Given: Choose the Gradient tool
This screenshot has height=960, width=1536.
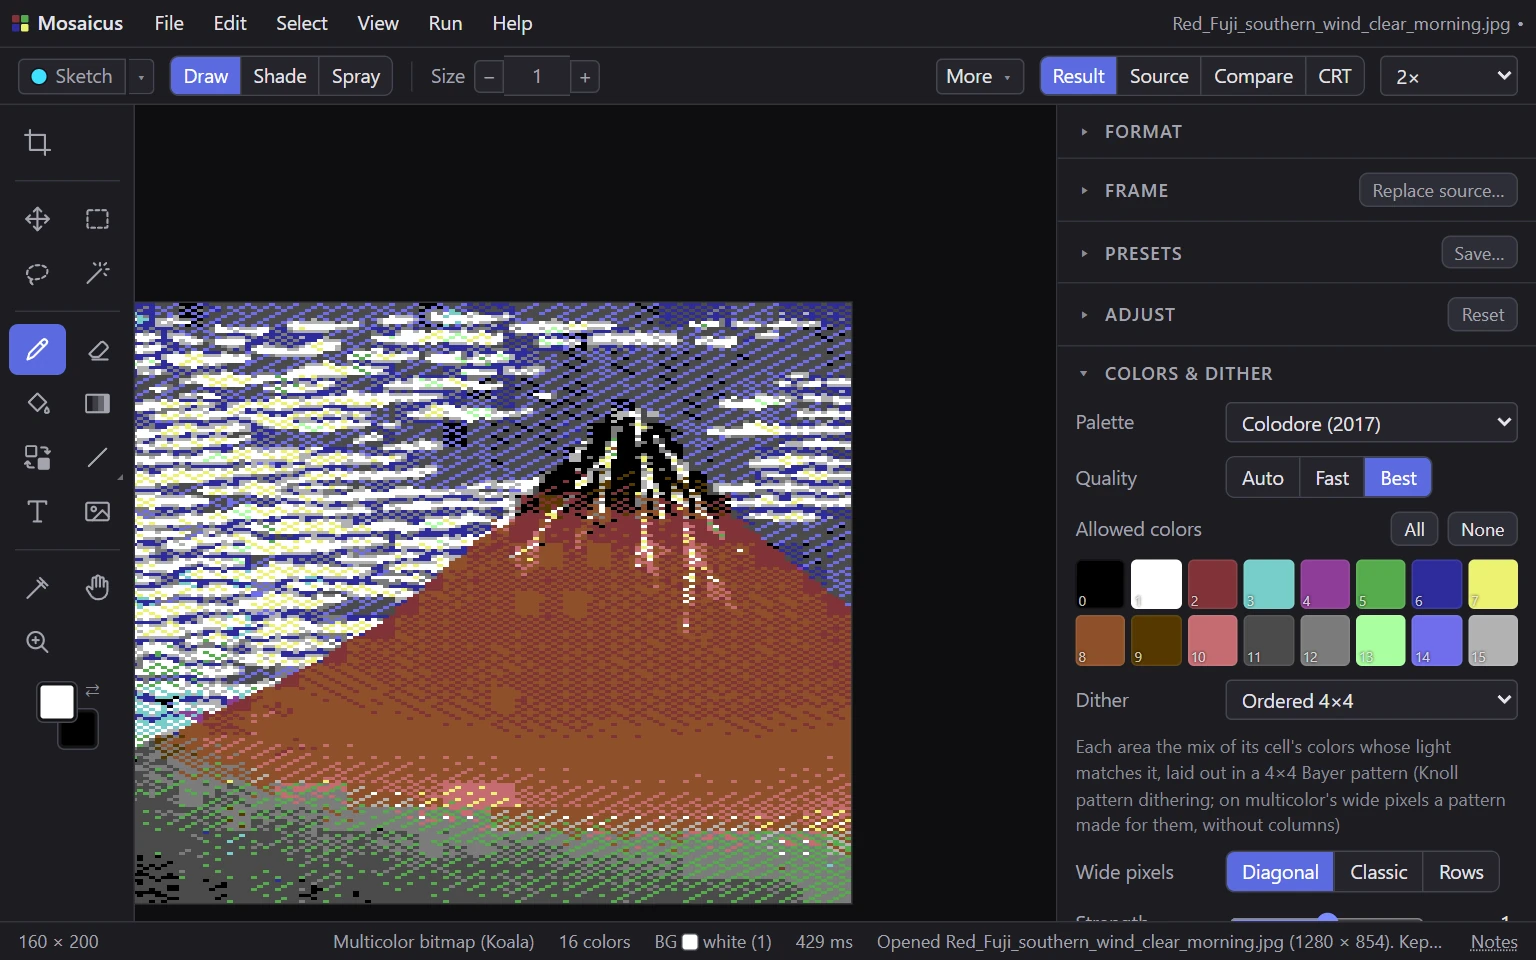Looking at the screenshot, I should (97, 404).
